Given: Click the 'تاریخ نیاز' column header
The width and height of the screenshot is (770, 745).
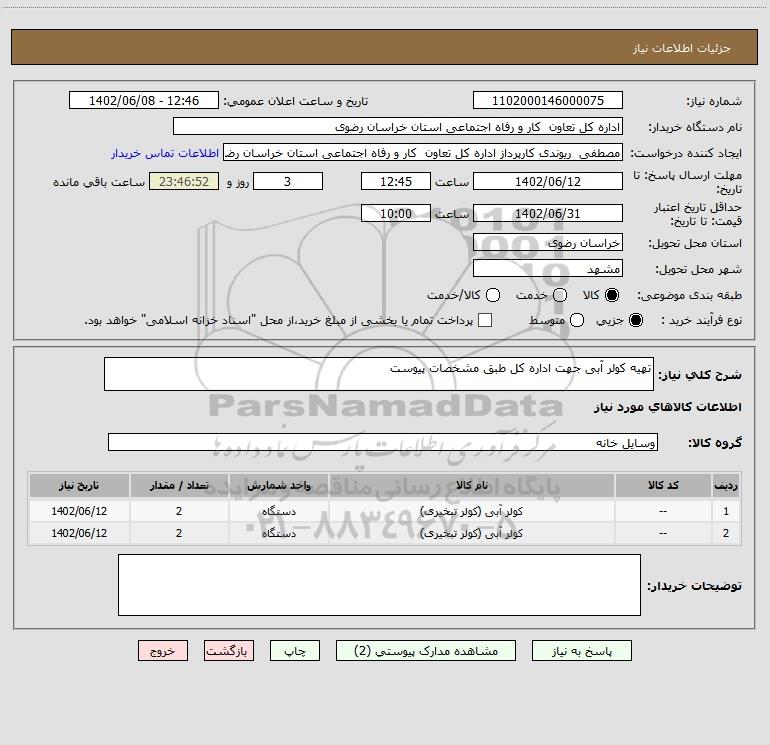Looking at the screenshot, I should (x=79, y=485).
